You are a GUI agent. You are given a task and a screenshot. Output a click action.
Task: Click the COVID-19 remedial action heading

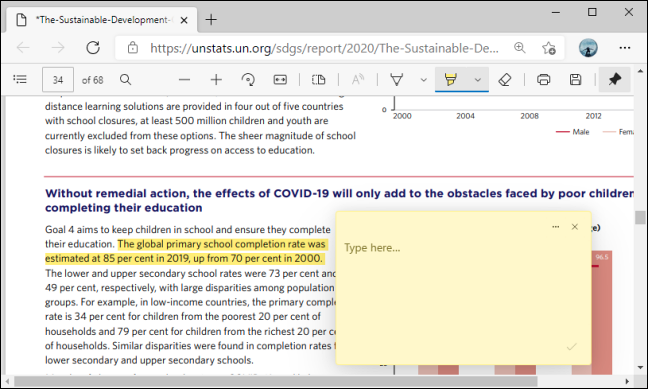coord(339,200)
